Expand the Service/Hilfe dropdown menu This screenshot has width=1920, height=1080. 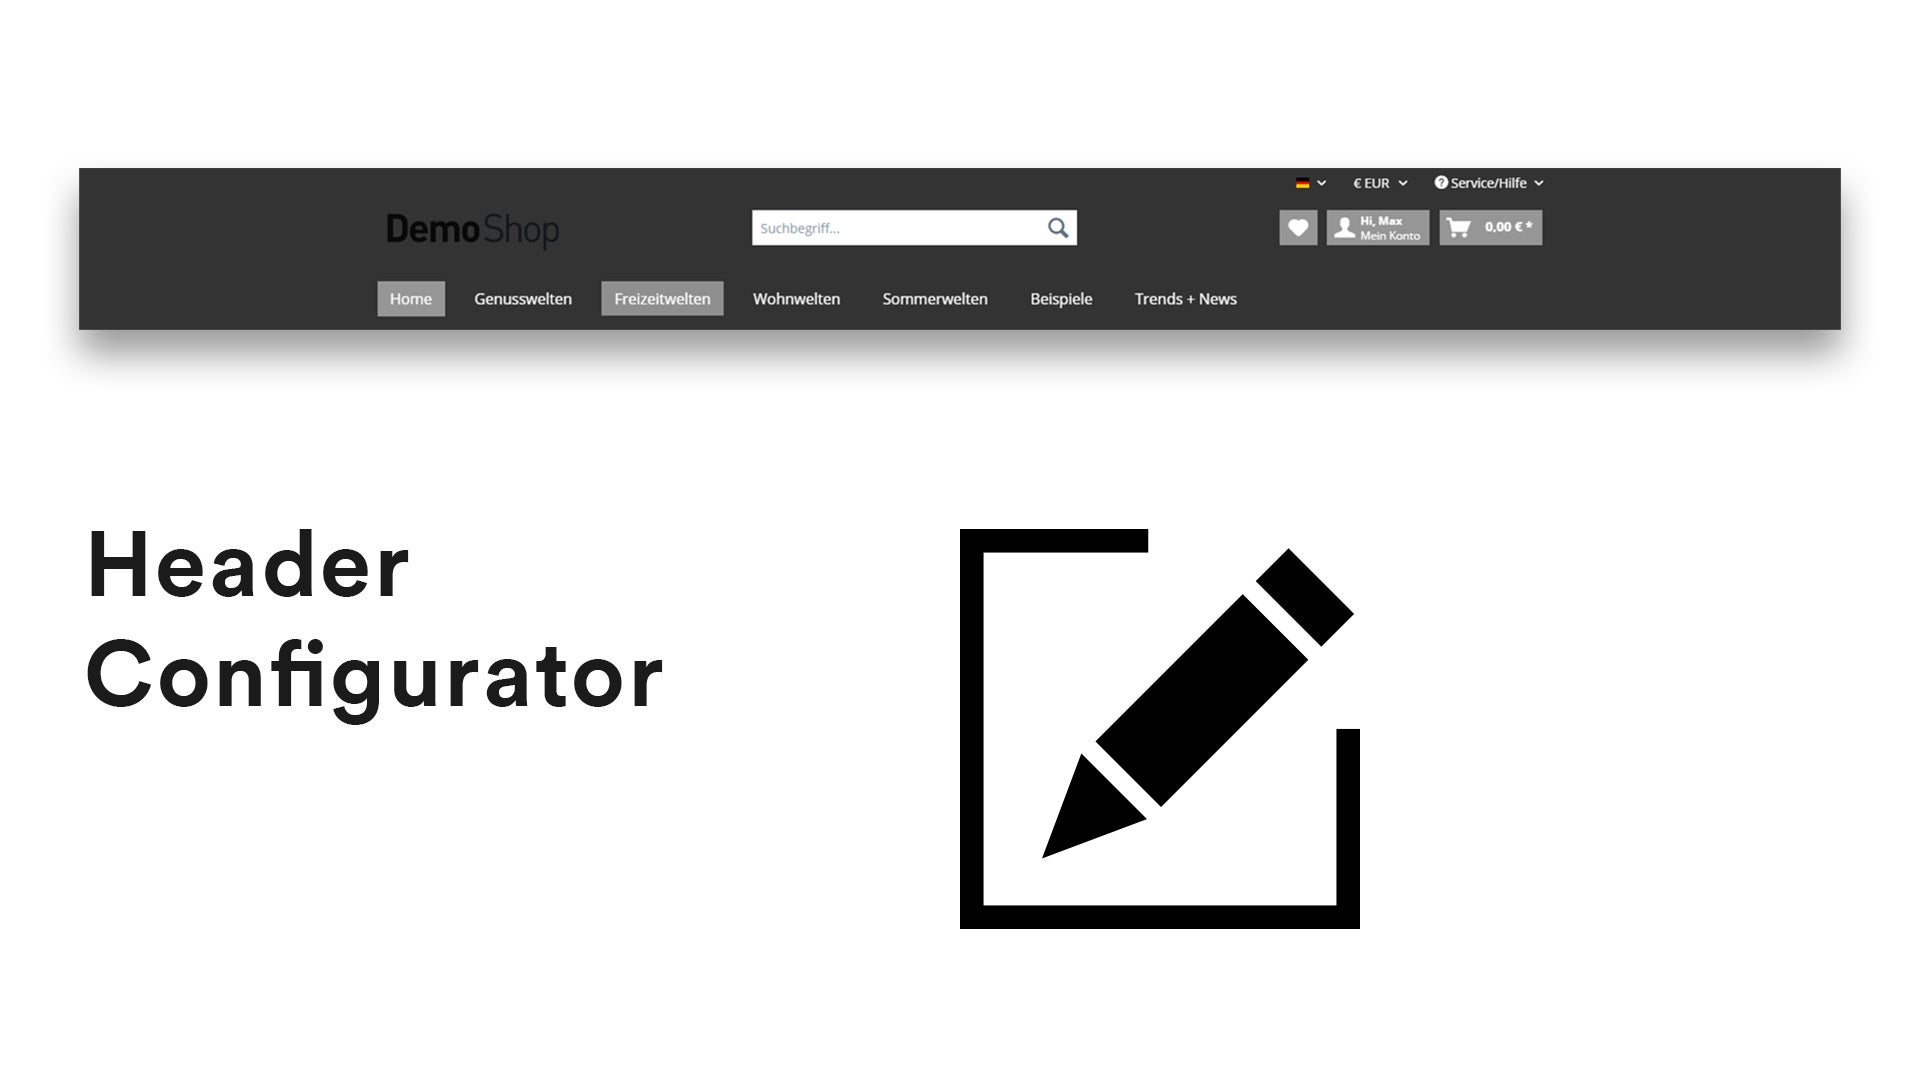coord(1489,182)
